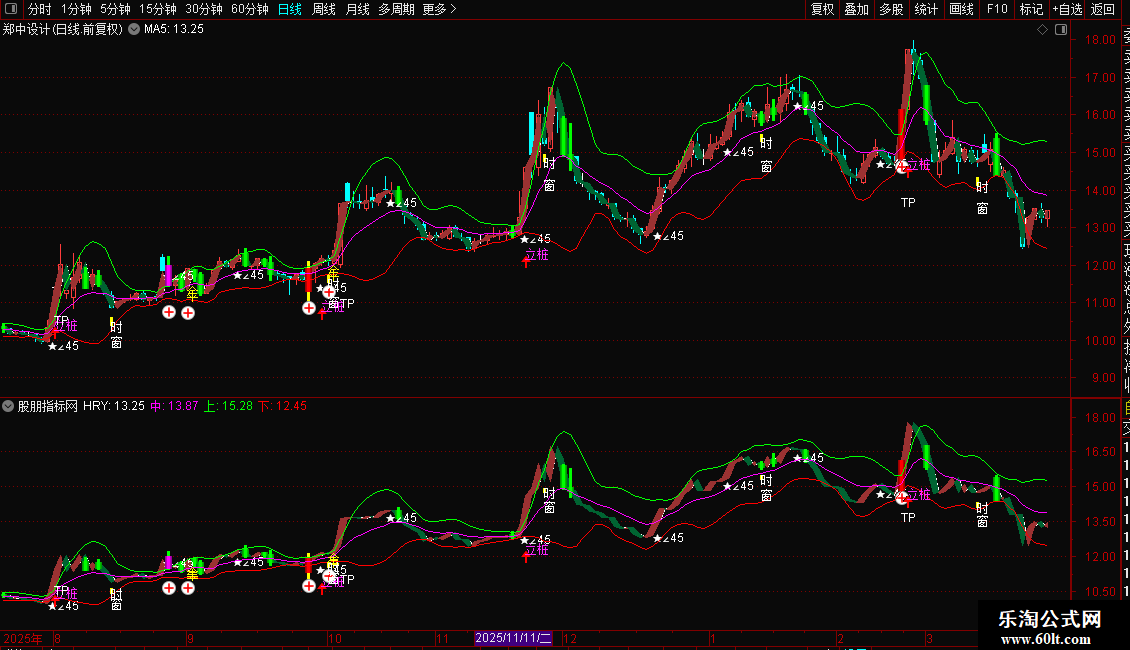Select the 日线 daily period
Screen dimensions: 1130x650
(x=290, y=9)
